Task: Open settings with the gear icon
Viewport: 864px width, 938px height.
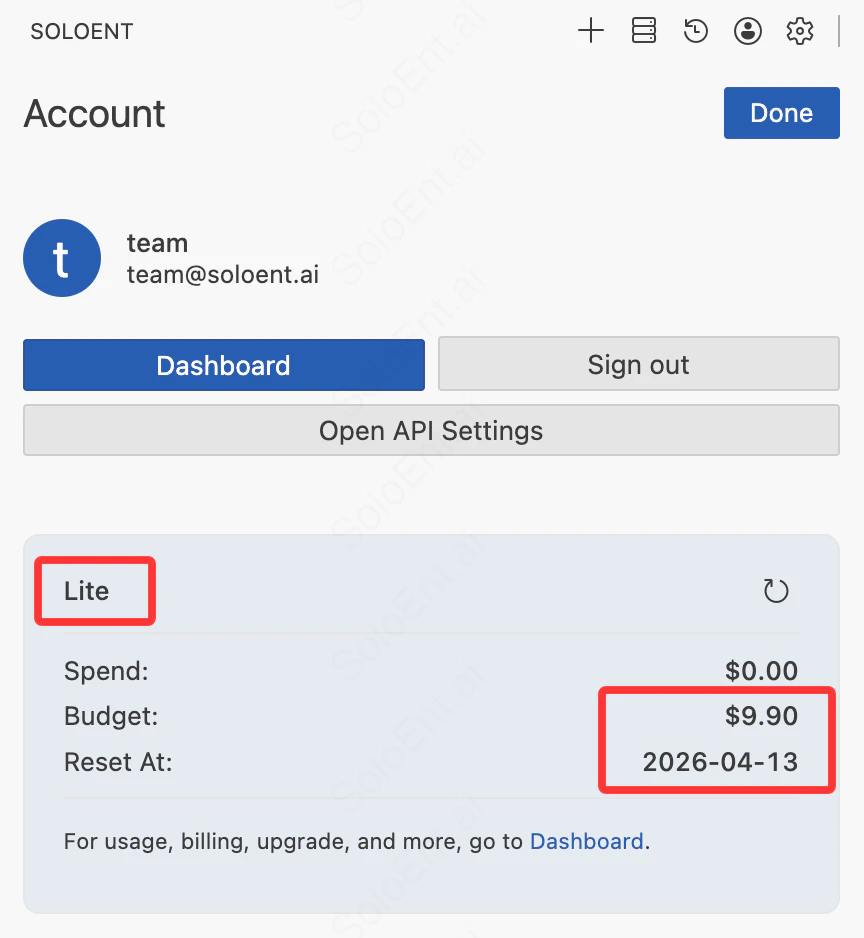Action: (799, 31)
